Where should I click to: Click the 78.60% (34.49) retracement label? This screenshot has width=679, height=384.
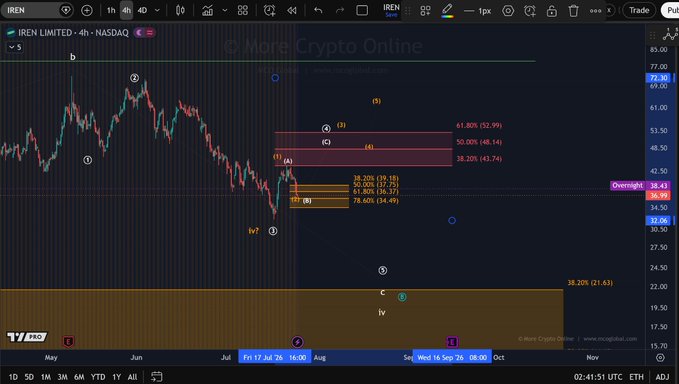point(376,200)
